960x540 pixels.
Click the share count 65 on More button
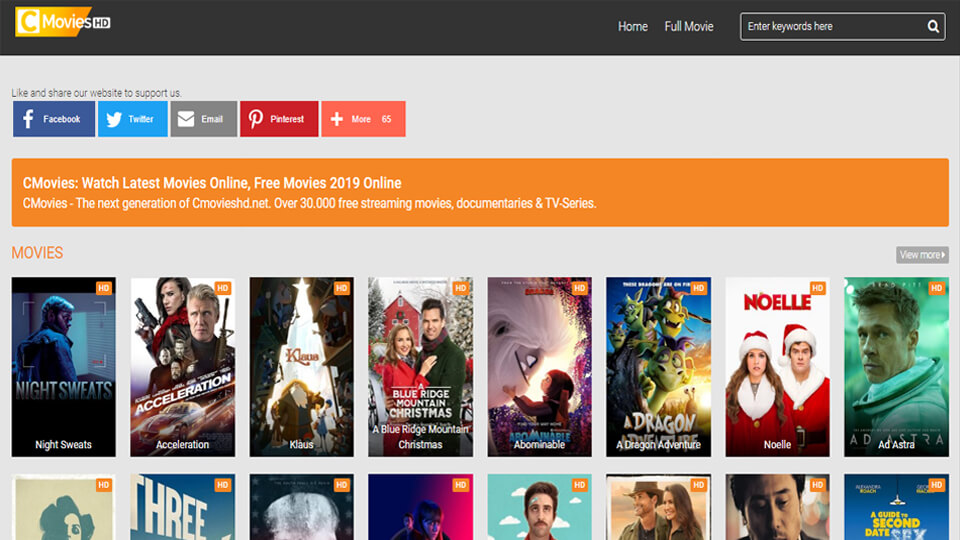[x=386, y=119]
